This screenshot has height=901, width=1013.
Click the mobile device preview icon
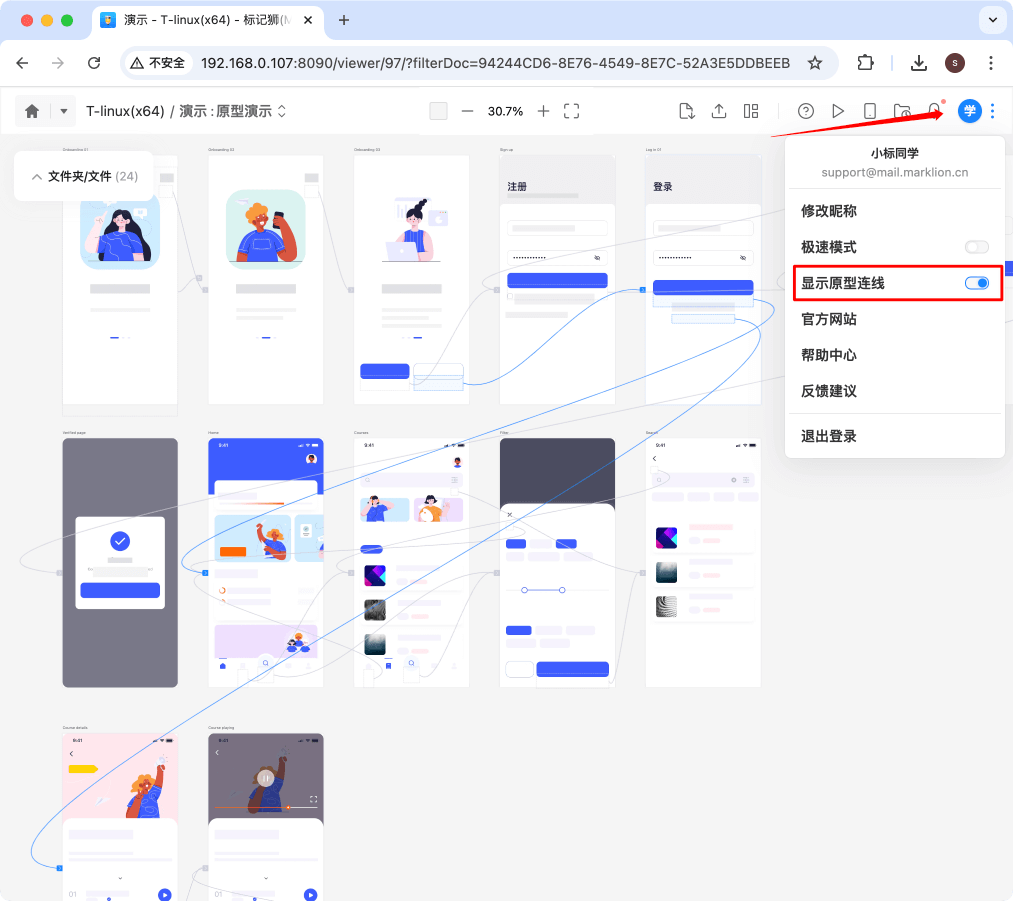click(x=870, y=111)
